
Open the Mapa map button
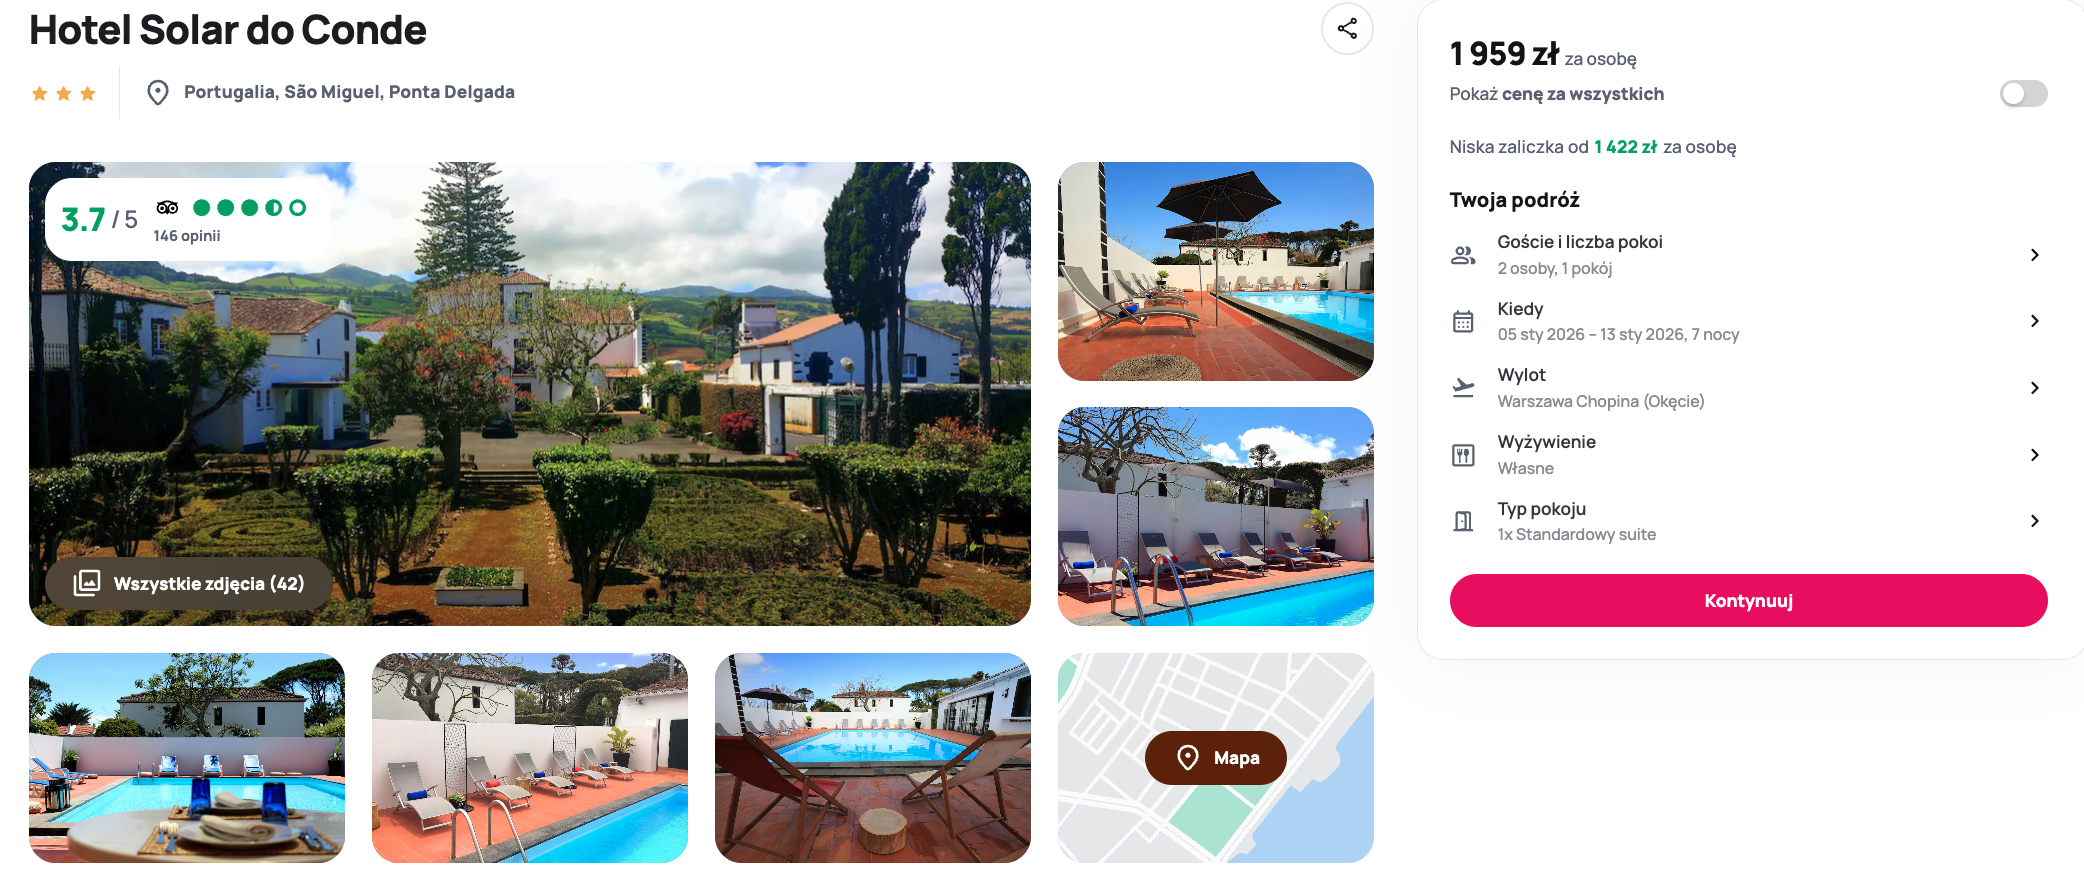1216,758
